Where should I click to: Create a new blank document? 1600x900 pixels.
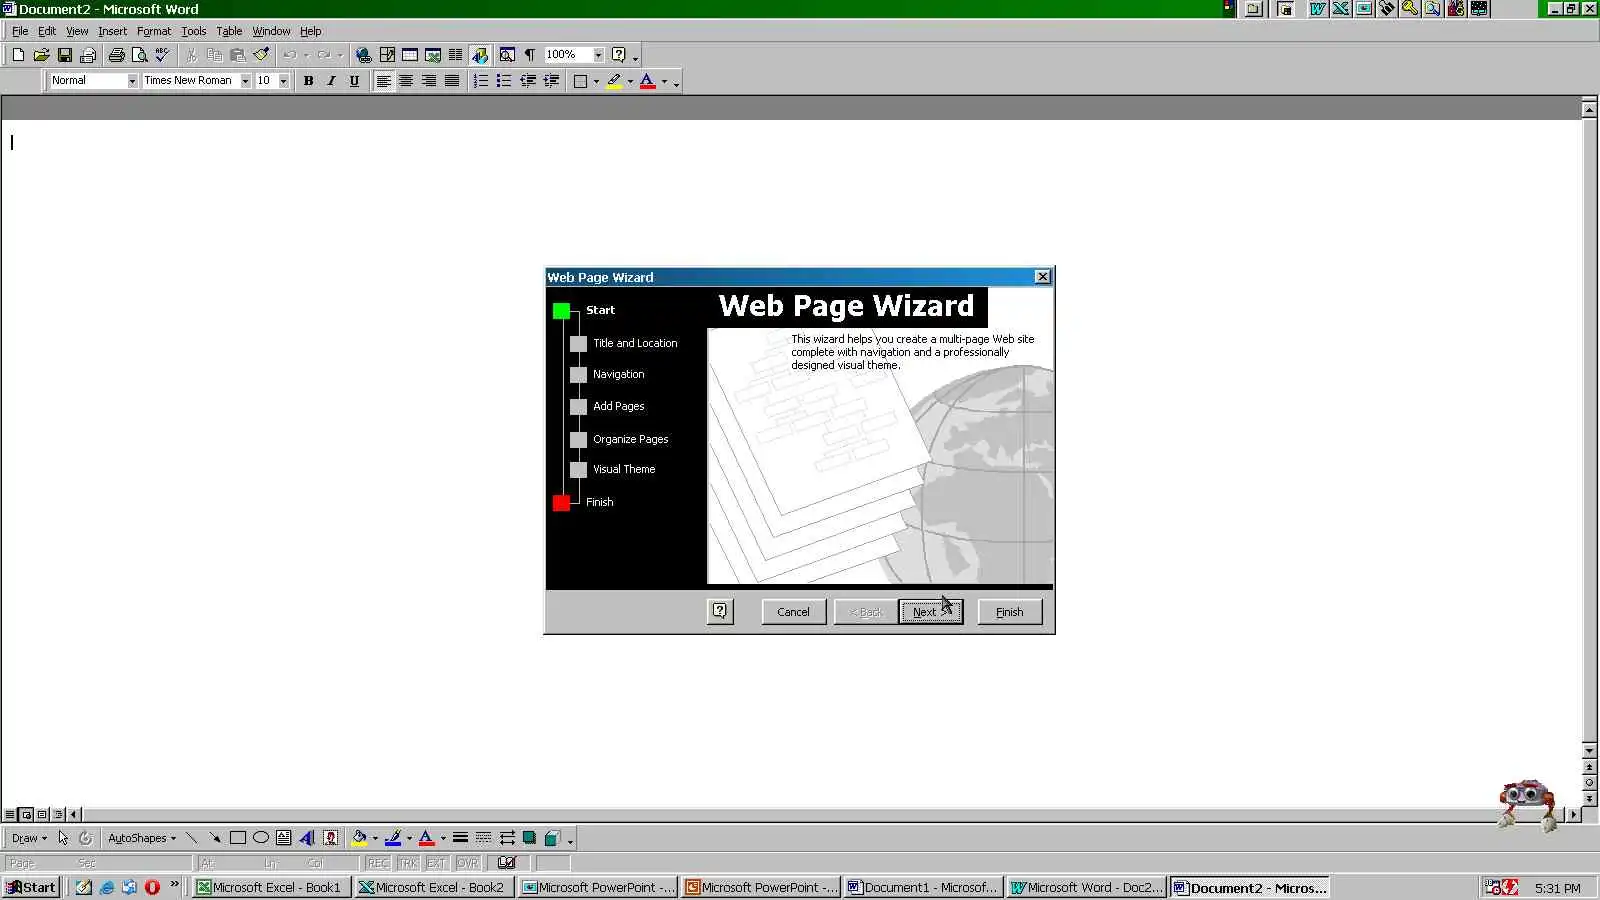(18, 55)
